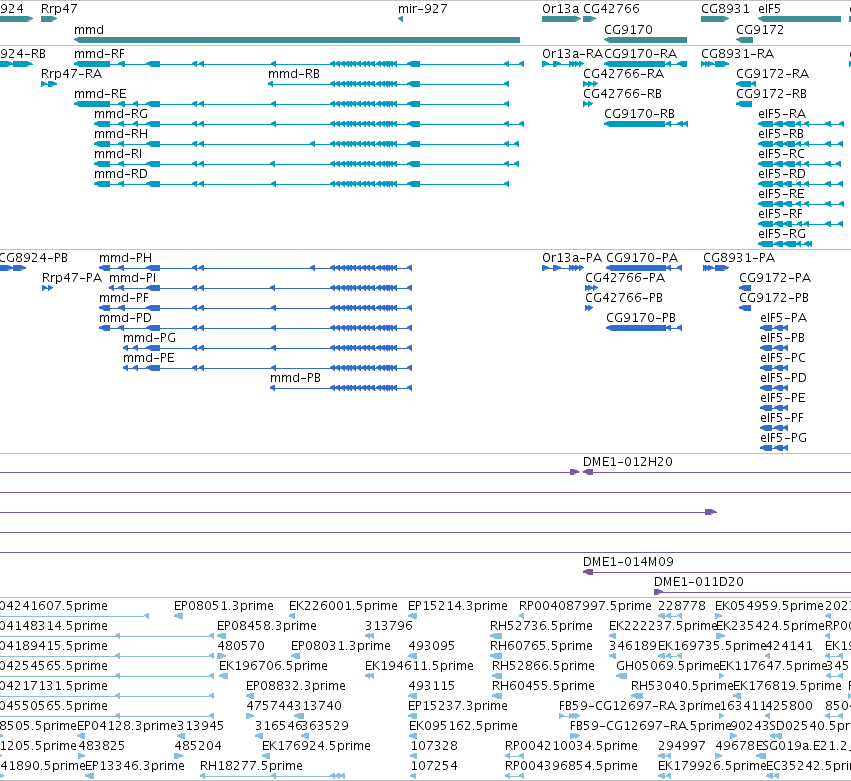Click transcript label CG42766-RA

click(624, 74)
